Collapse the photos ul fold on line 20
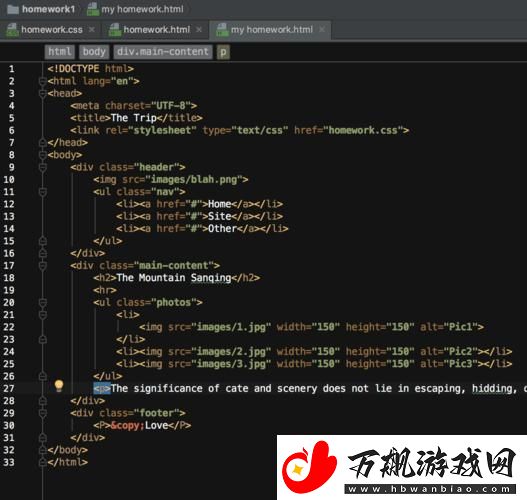Viewport: 527px width, 500px height. (x=43, y=302)
